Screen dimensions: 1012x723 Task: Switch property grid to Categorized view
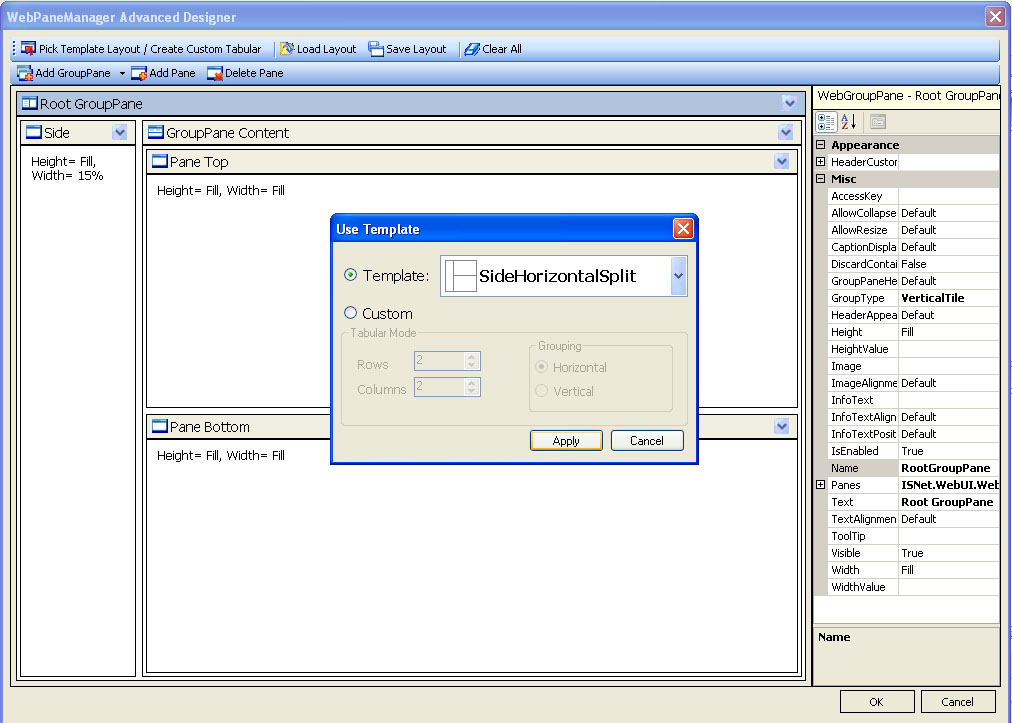point(826,122)
